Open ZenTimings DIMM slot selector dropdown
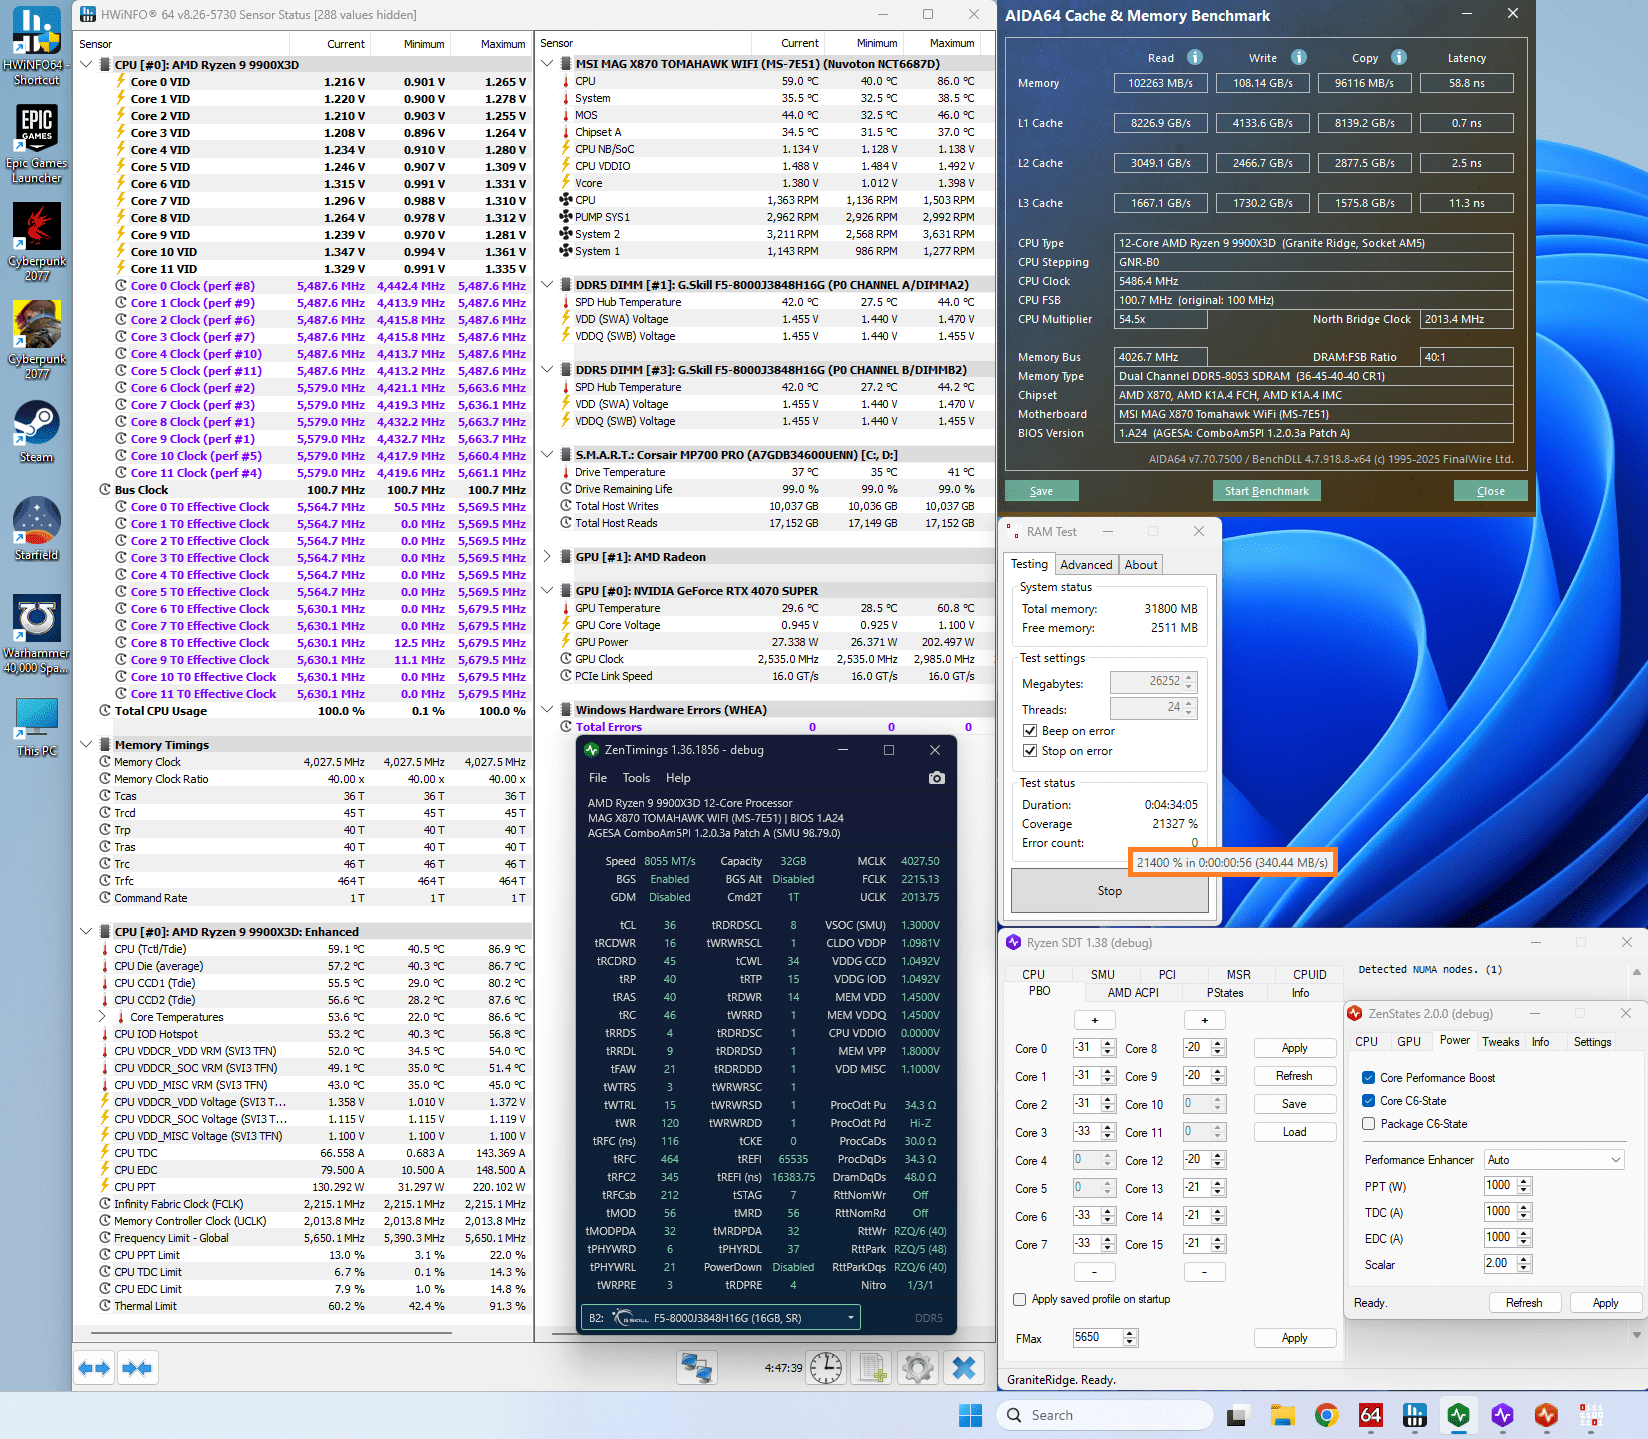This screenshot has height=1439, width=1648. pyautogui.click(x=720, y=1318)
